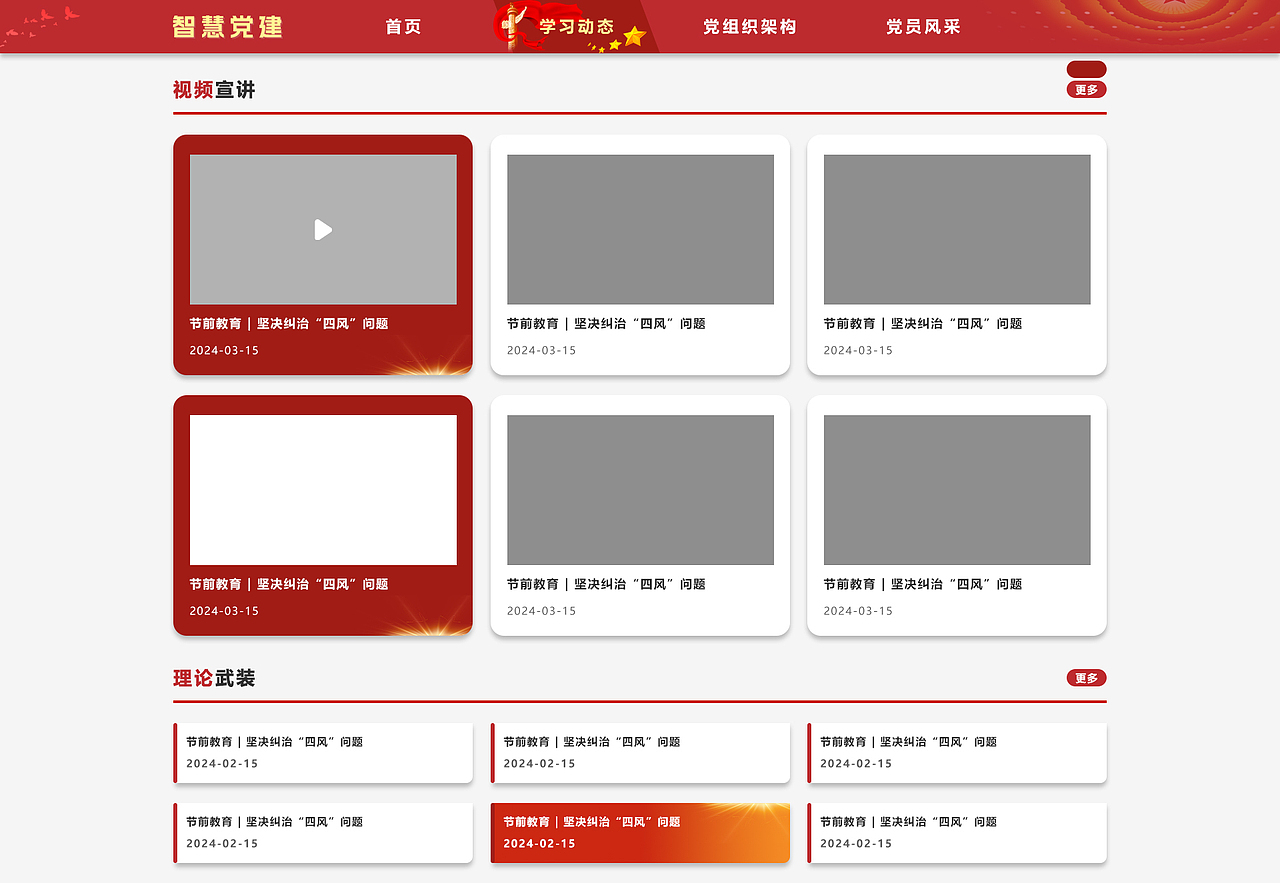The width and height of the screenshot is (1280, 883).
Task: Open the middle-column video thumbnail, first row
Action: pyautogui.click(x=640, y=229)
